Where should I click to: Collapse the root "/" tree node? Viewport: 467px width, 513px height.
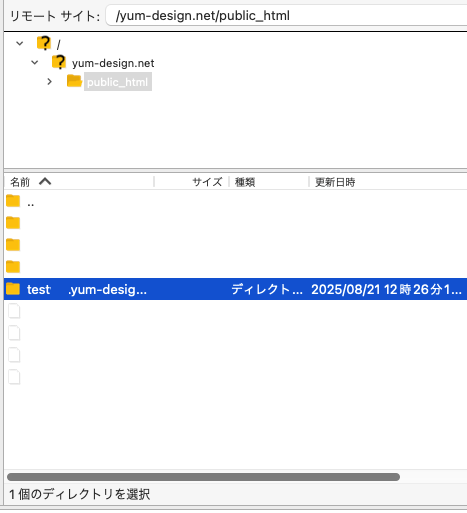[x=20, y=43]
